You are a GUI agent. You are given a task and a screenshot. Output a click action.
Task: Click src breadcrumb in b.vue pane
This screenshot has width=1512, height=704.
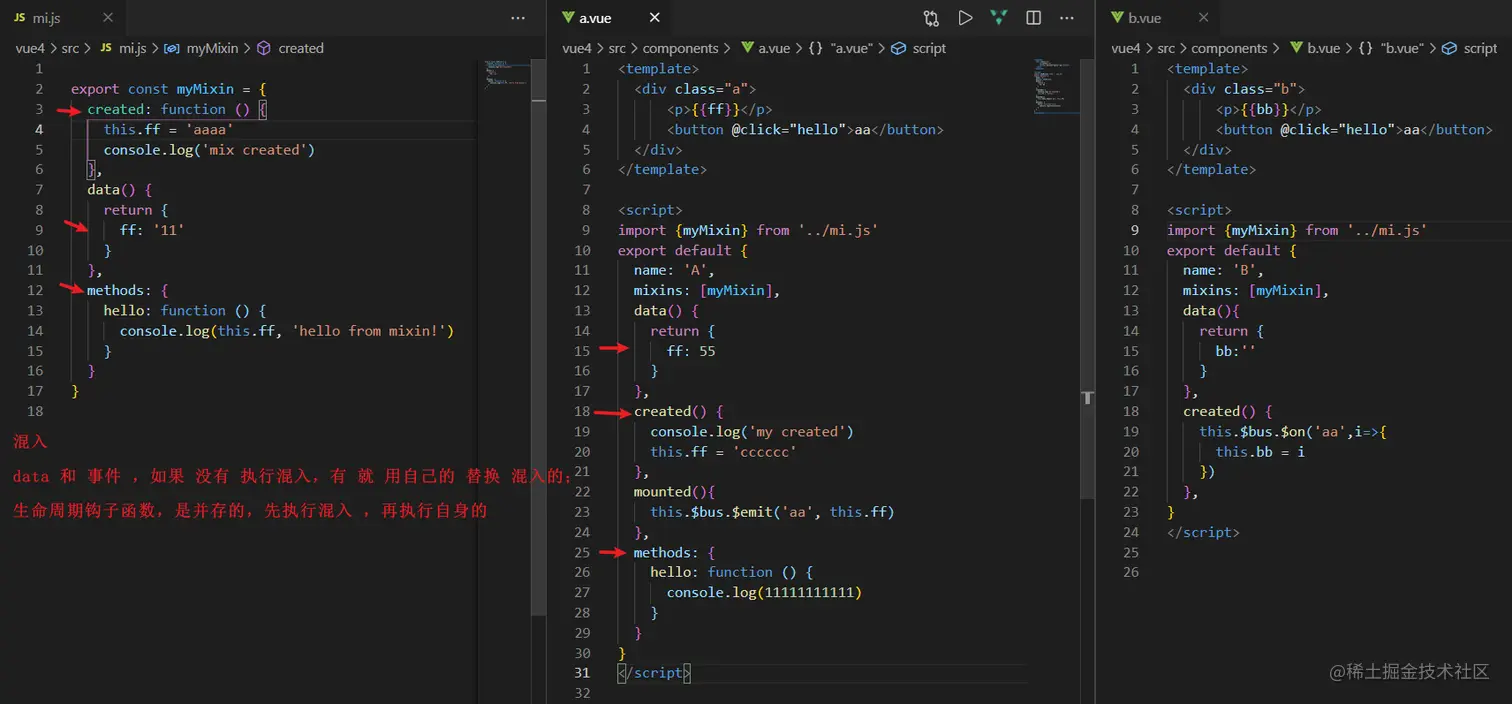[1167, 48]
